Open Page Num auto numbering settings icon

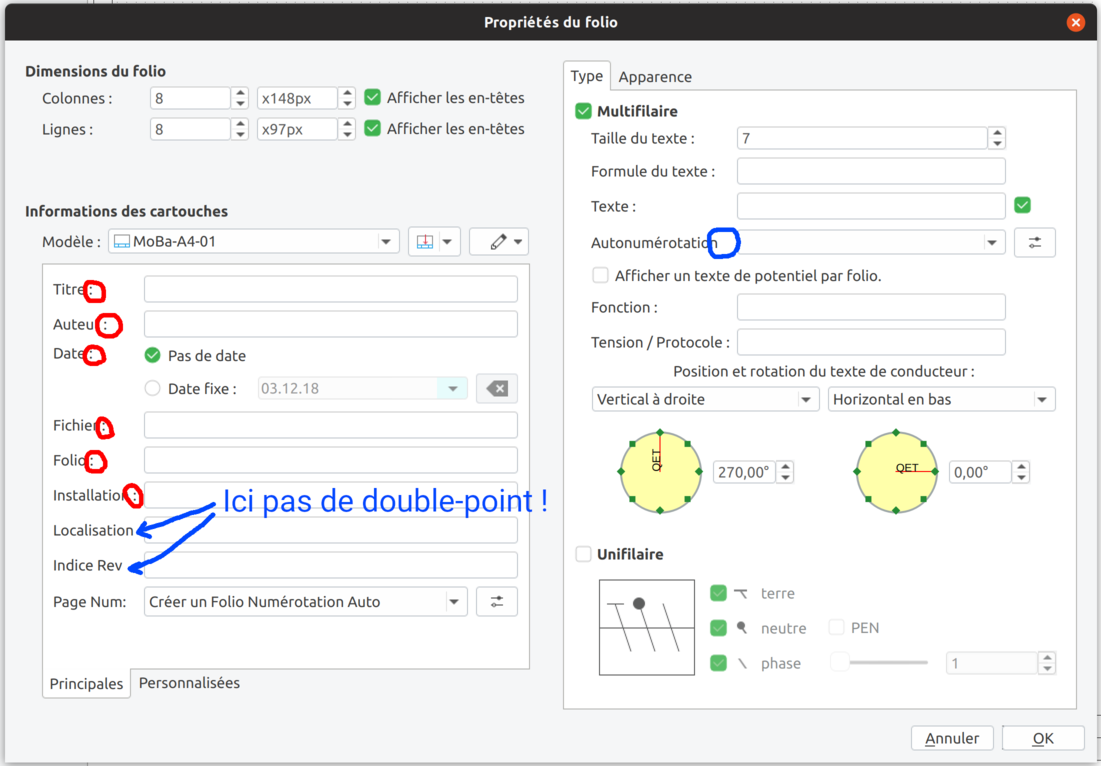[497, 602]
